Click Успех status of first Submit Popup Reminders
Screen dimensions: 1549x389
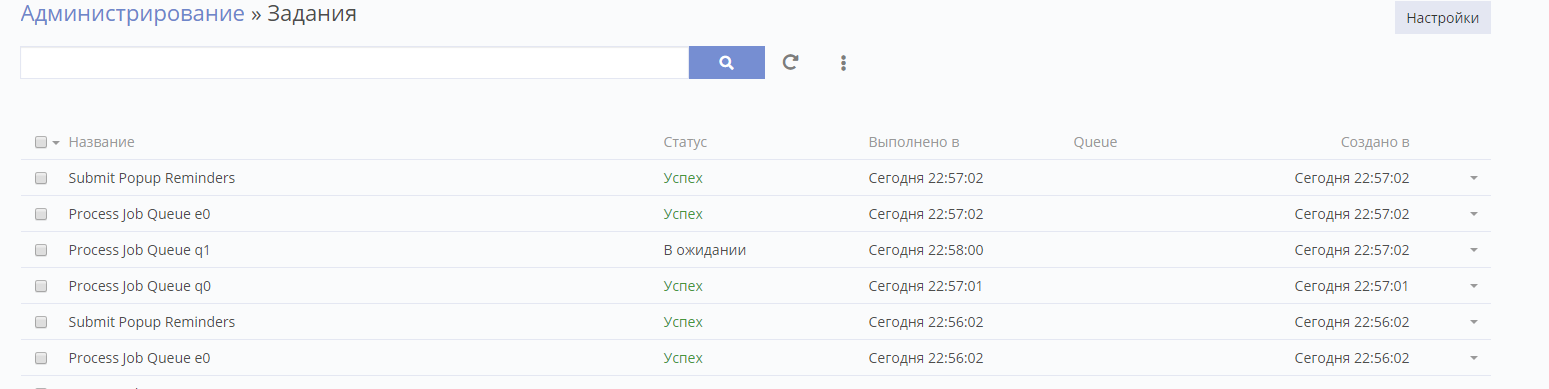[683, 178]
